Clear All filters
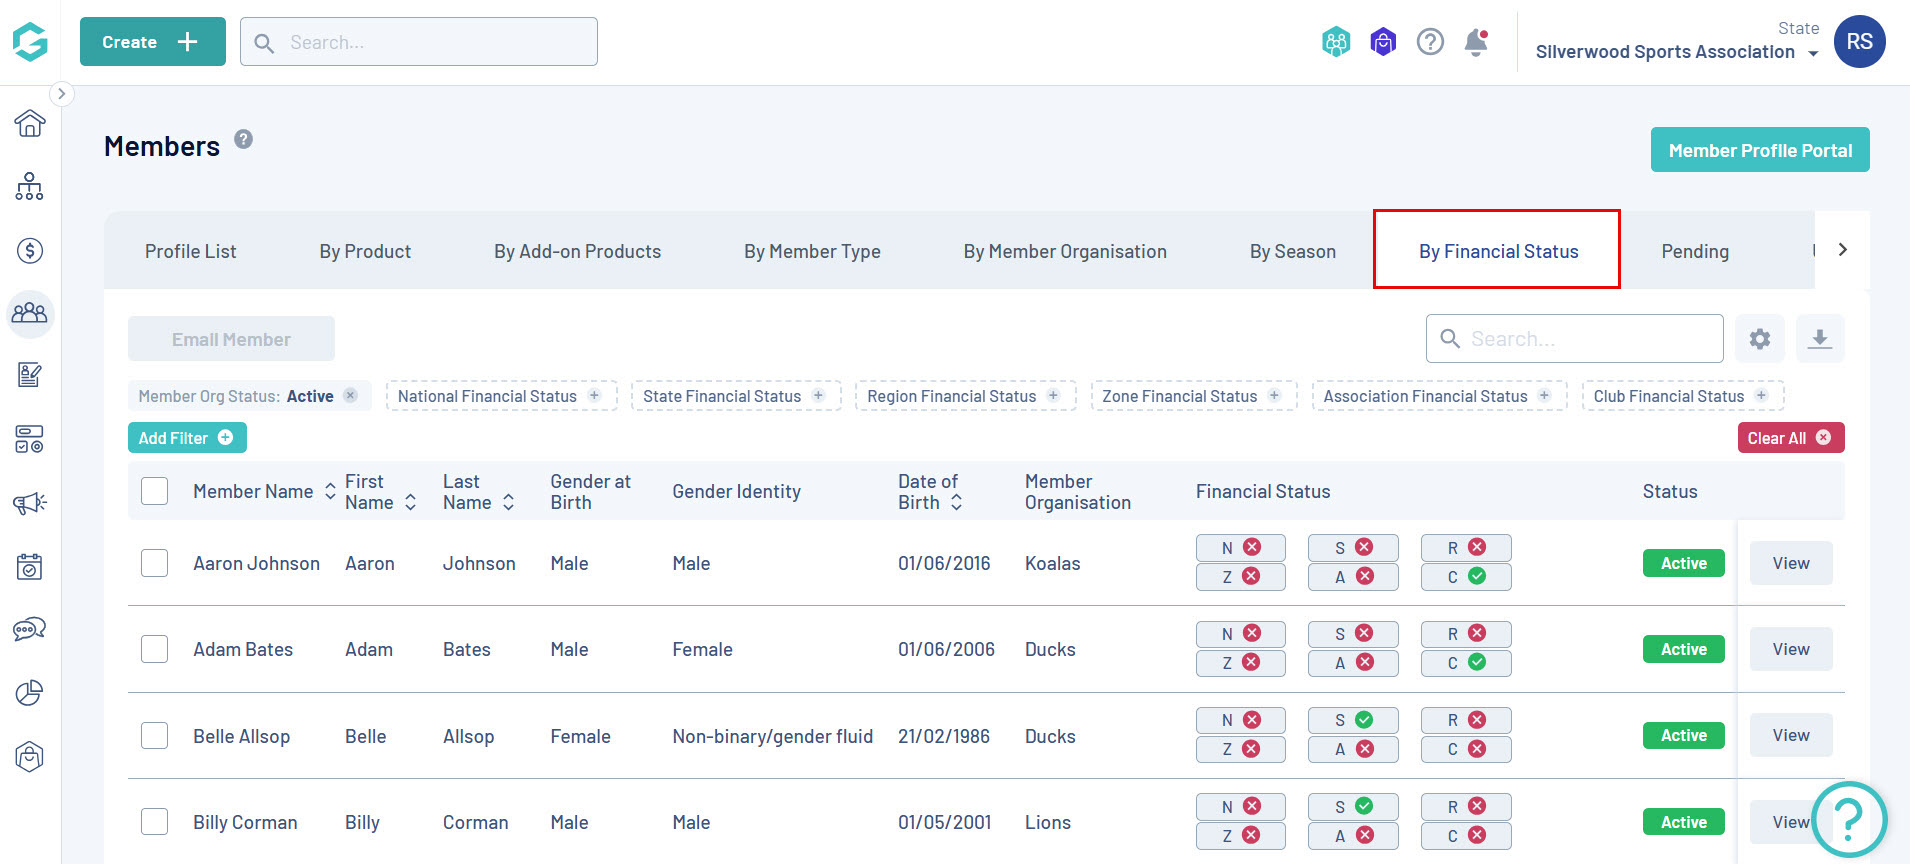Viewport: 1910px width, 864px height. (1791, 438)
